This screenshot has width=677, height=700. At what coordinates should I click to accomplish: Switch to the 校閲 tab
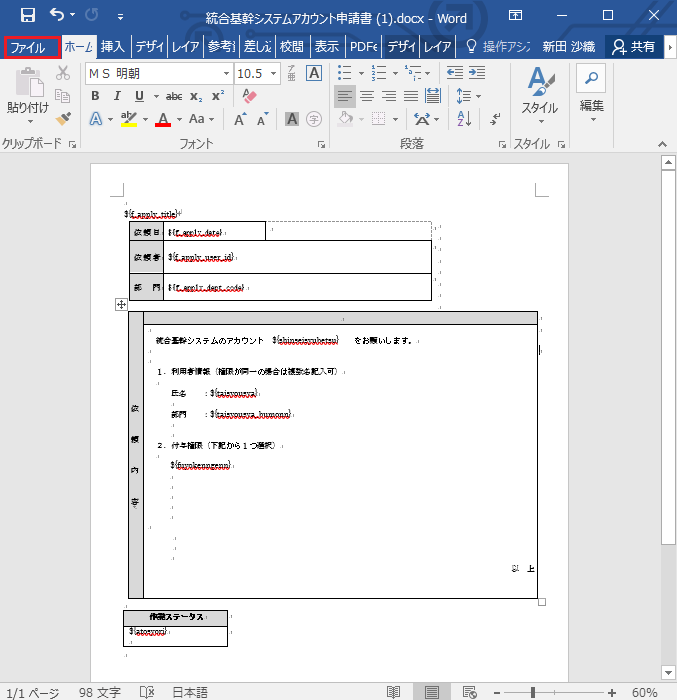click(x=291, y=46)
